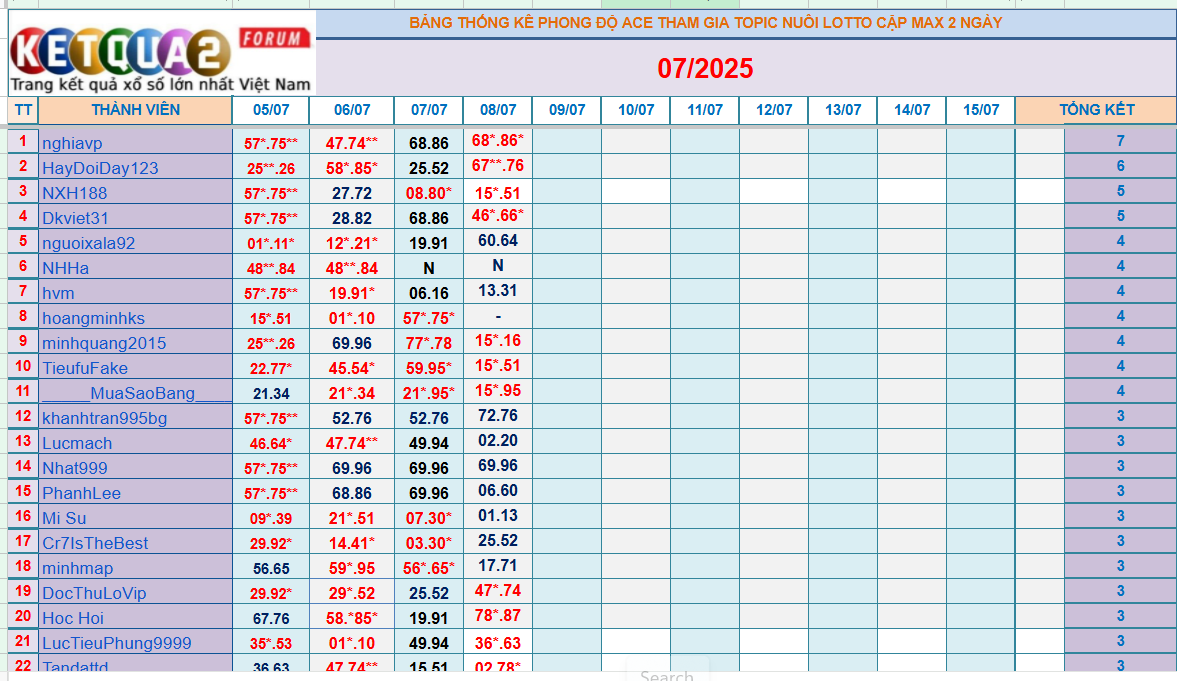The image size is (1177, 681).
Task: Select member name 'NXH188'
Action: (74, 193)
